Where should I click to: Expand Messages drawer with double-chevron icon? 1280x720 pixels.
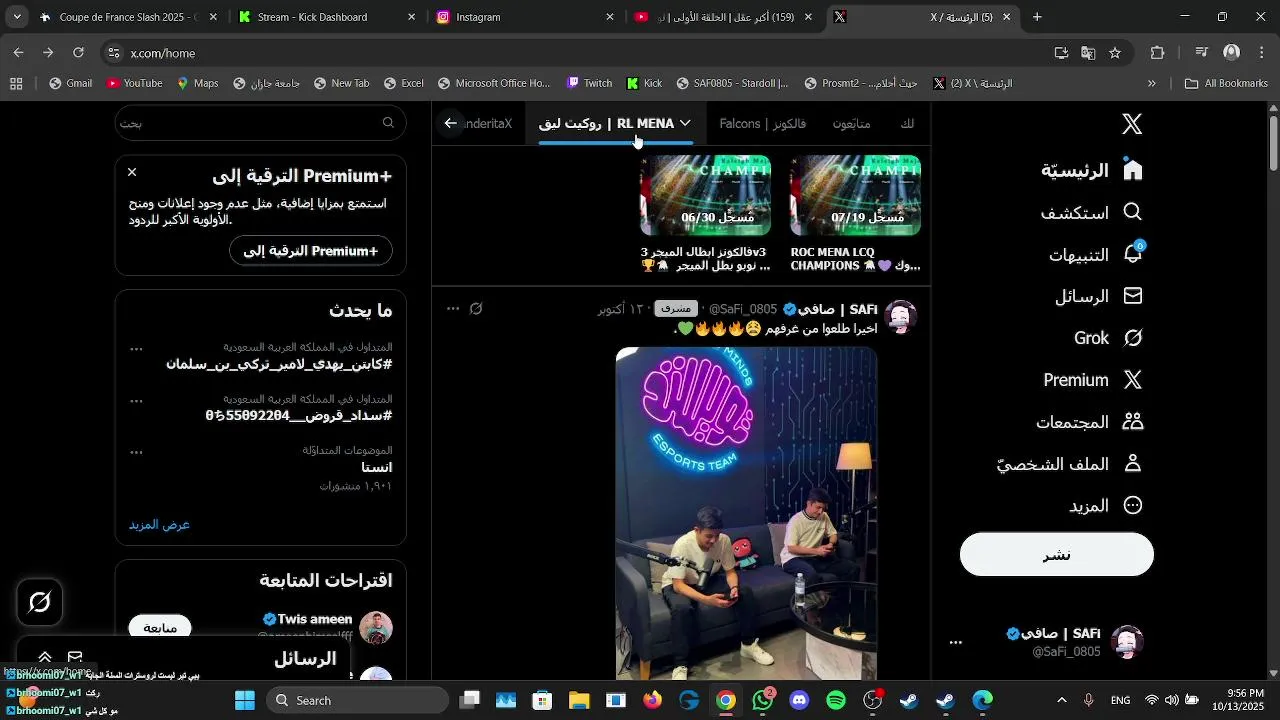click(x=45, y=657)
